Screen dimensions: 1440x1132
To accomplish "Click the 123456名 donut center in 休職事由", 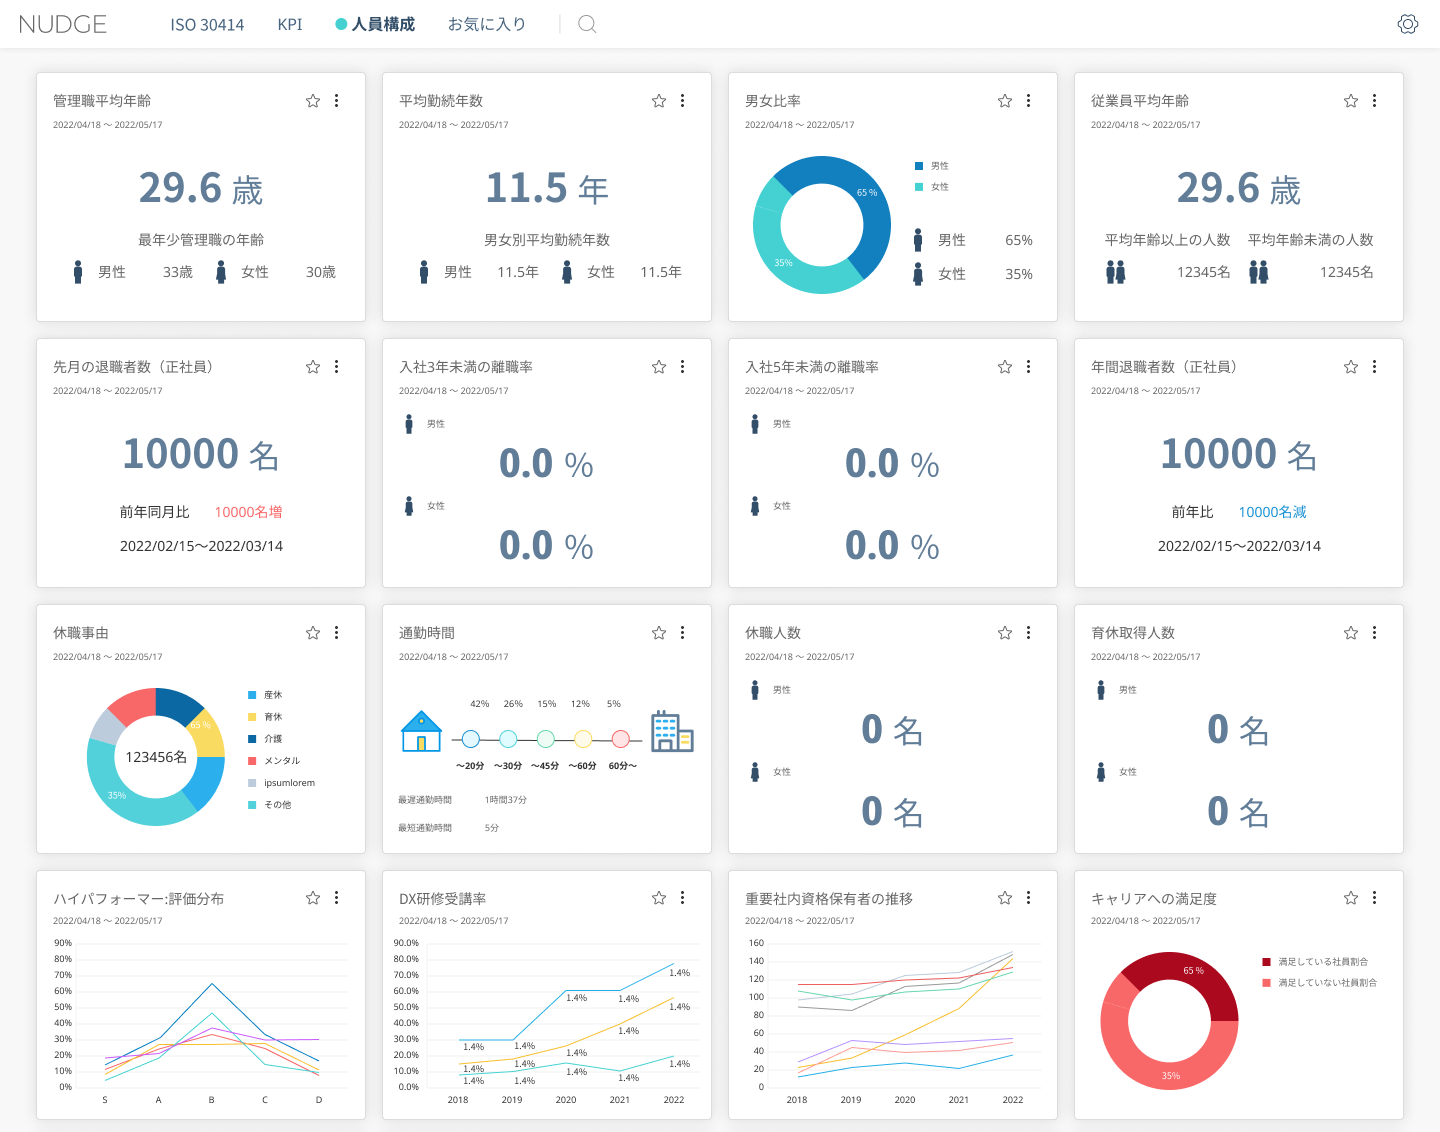I will [x=156, y=757].
